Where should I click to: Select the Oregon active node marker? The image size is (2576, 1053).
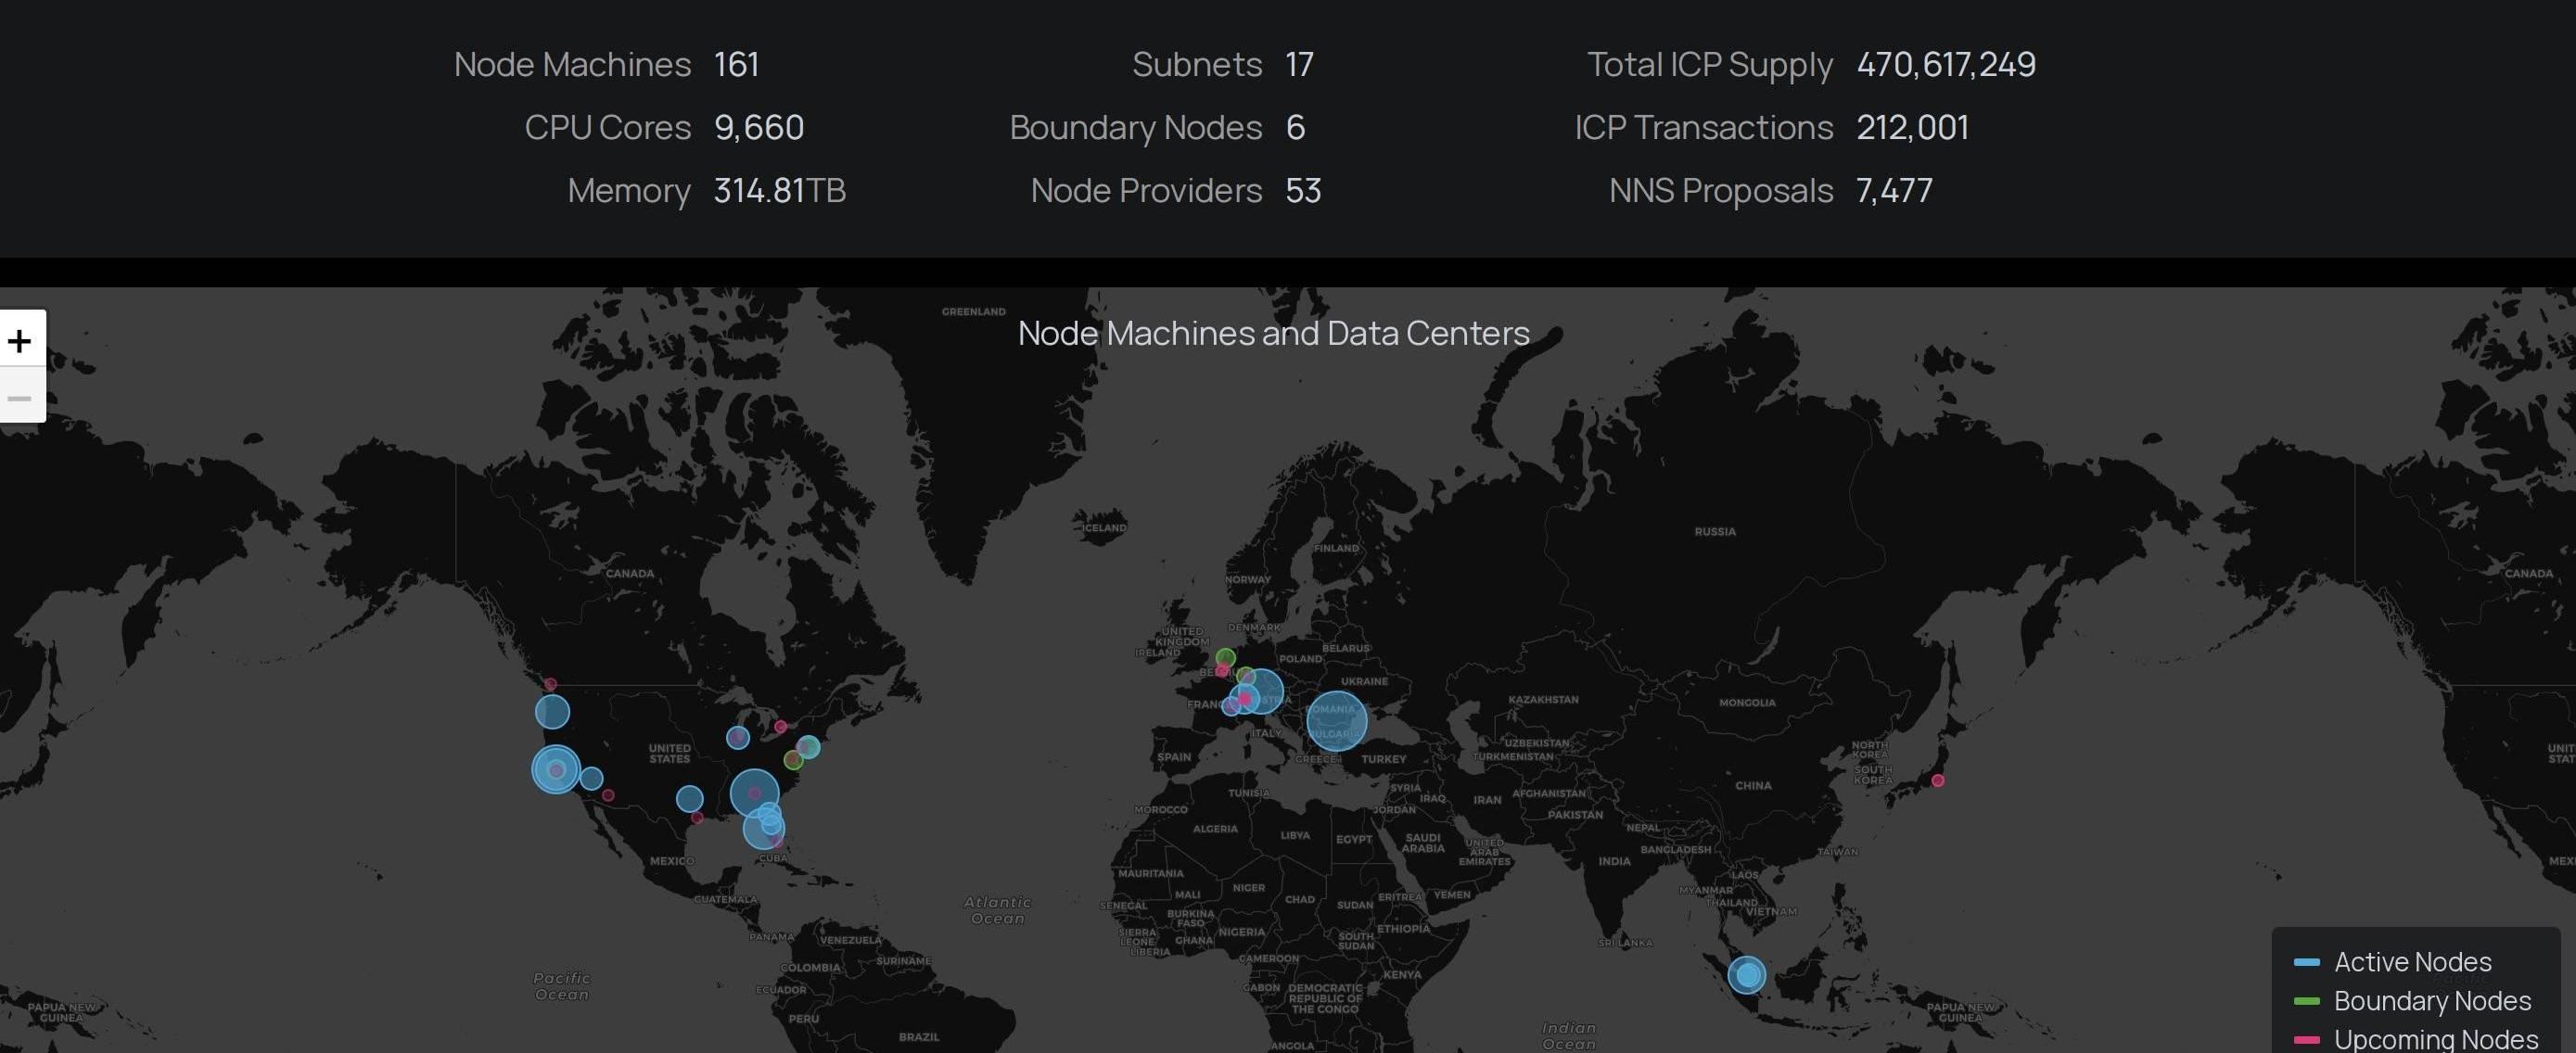552,712
